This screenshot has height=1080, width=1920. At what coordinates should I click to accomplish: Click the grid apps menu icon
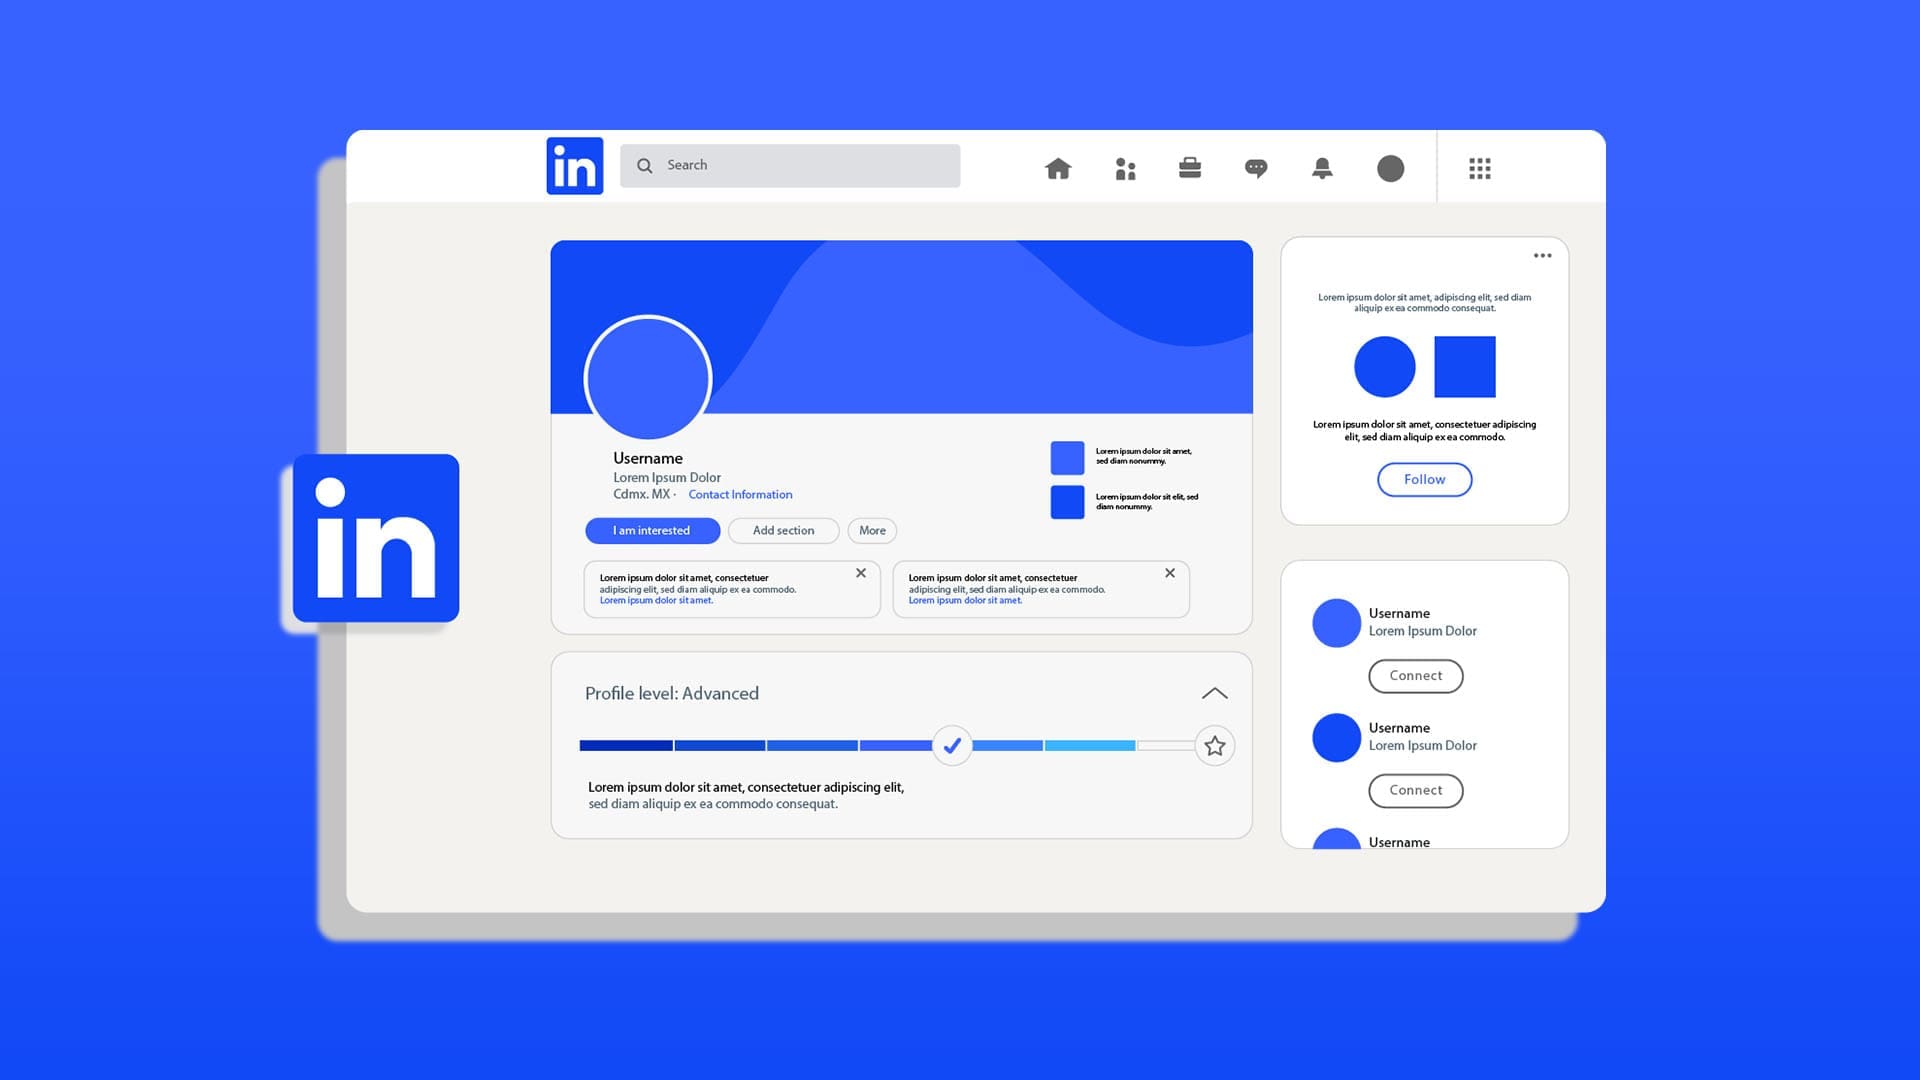tap(1480, 169)
